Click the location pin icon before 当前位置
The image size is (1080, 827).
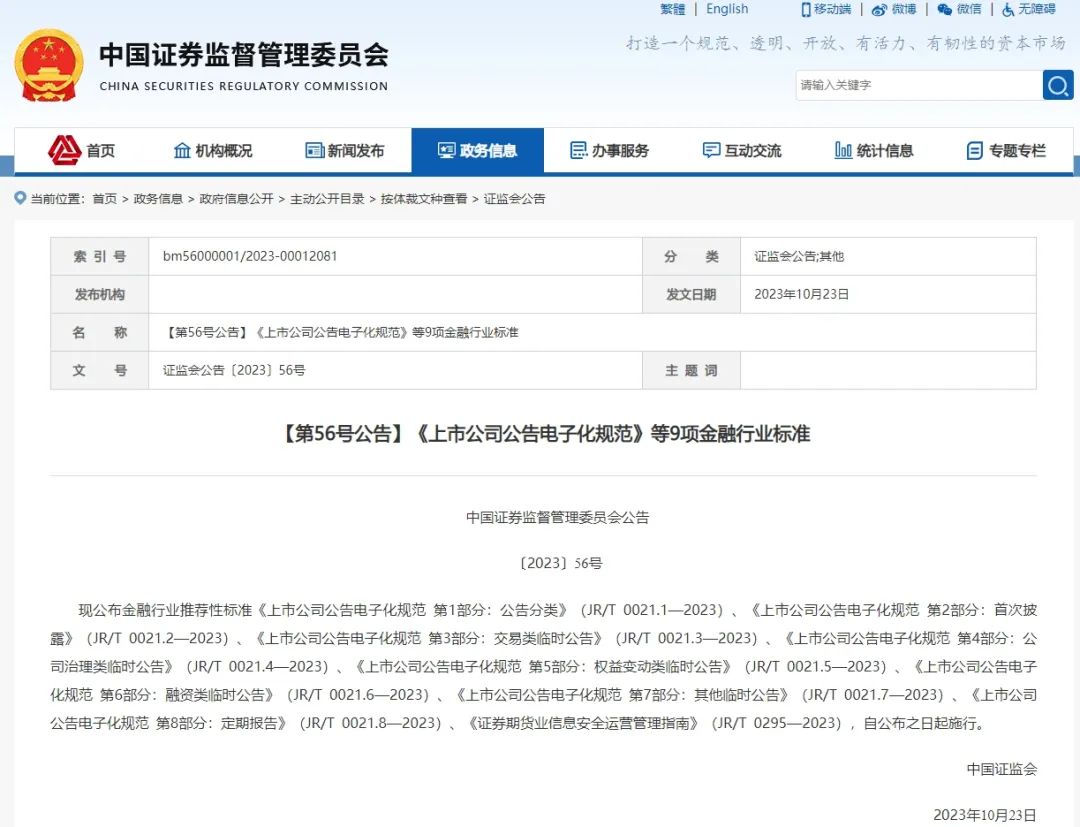20,198
